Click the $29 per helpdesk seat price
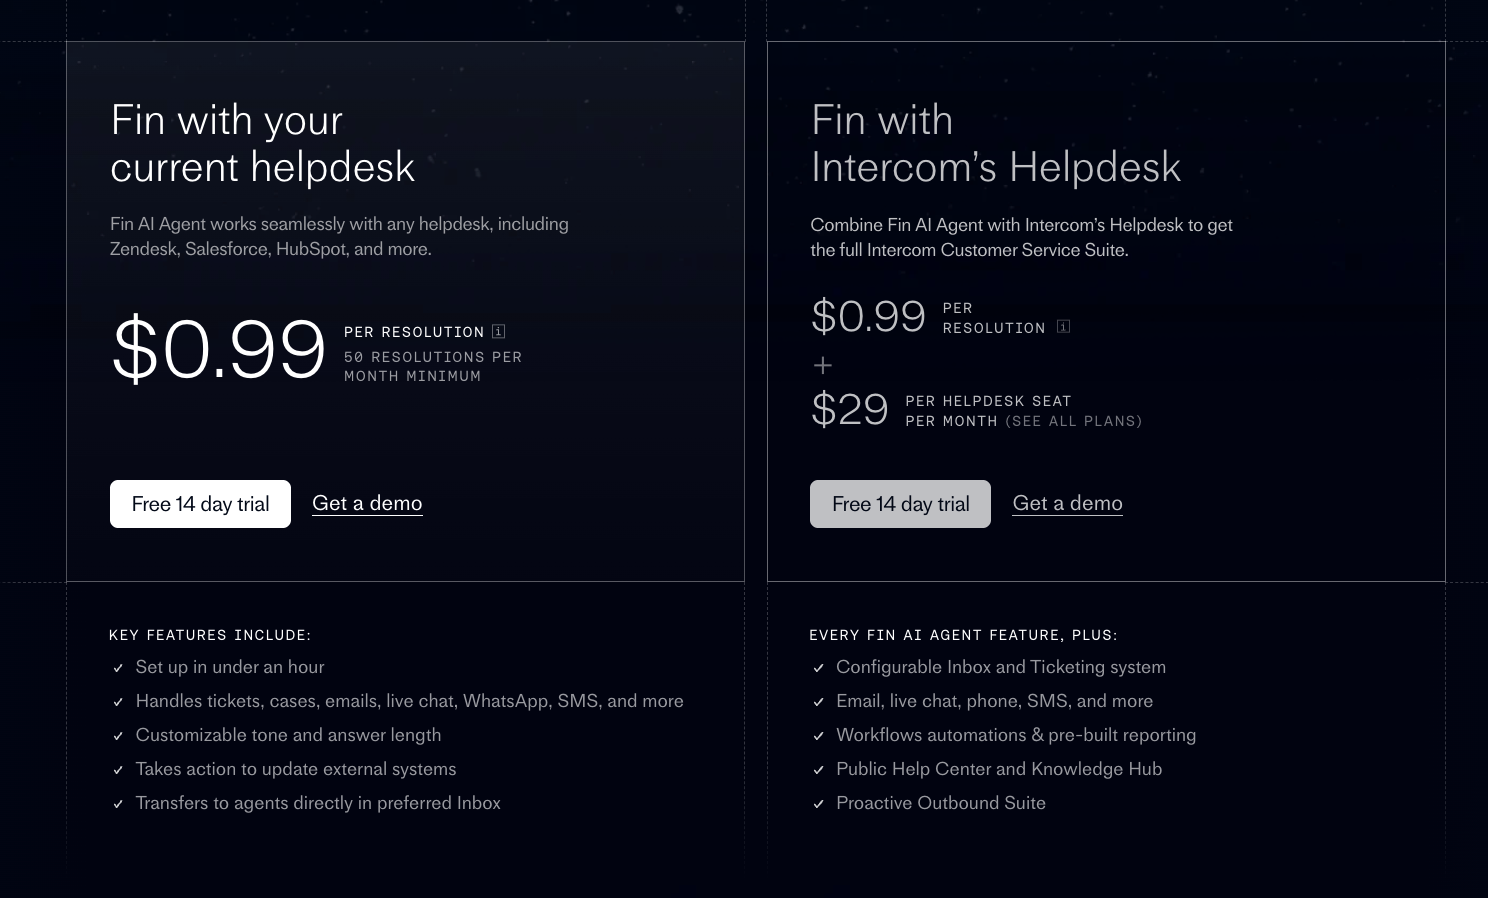The height and width of the screenshot is (898, 1488). tap(850, 409)
